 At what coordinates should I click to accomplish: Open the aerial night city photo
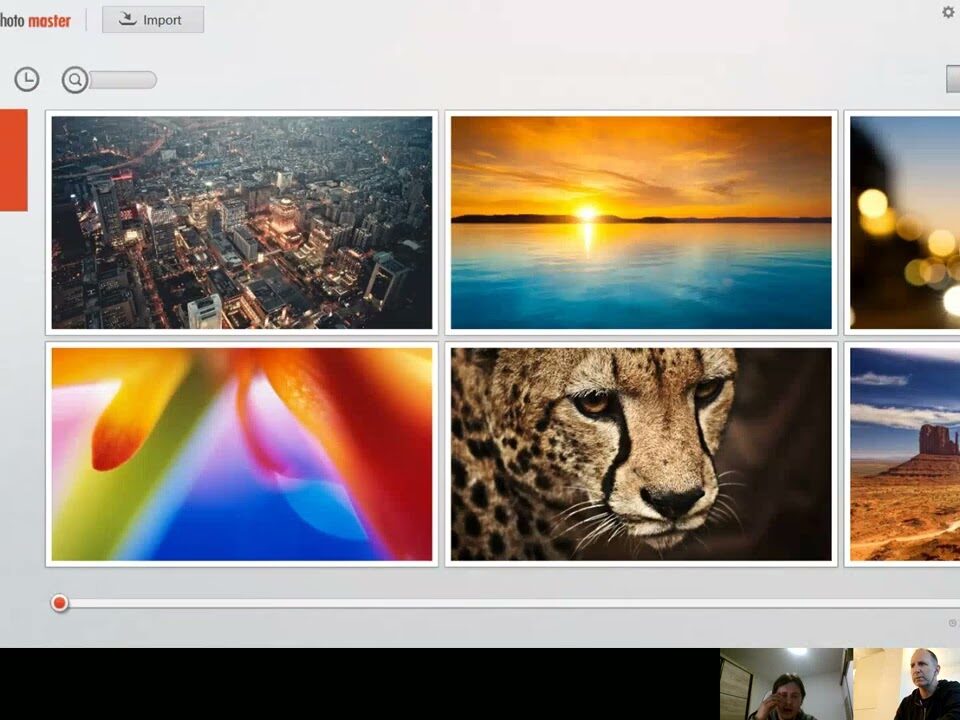tap(242, 222)
